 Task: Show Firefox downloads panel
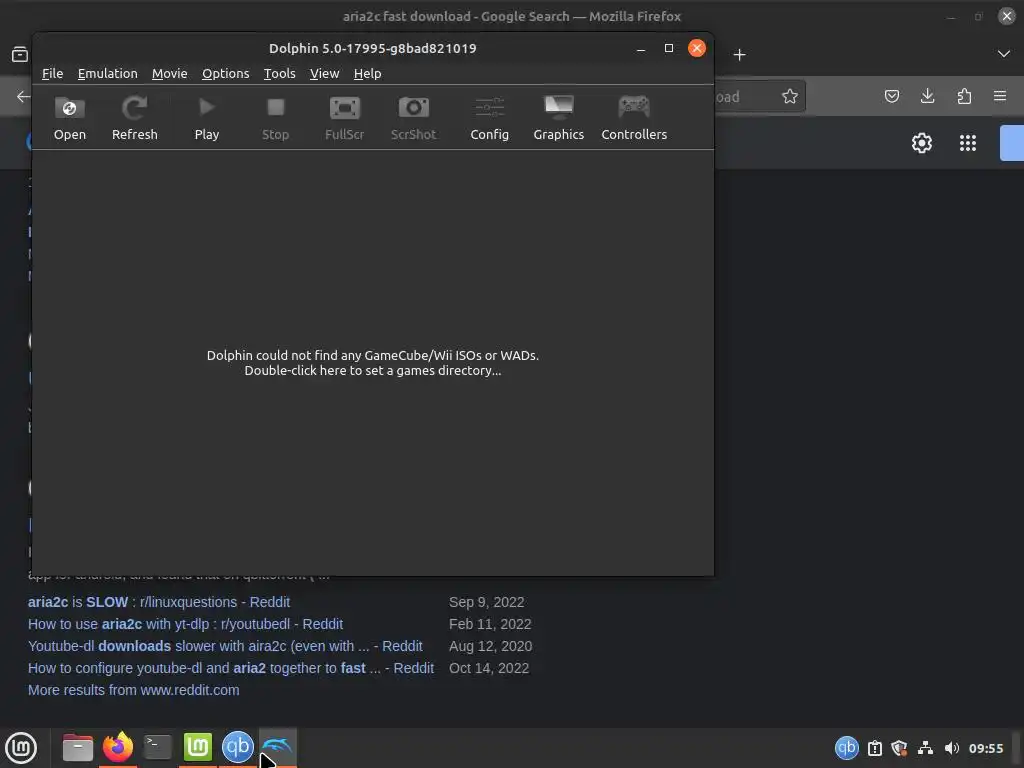pos(927,97)
